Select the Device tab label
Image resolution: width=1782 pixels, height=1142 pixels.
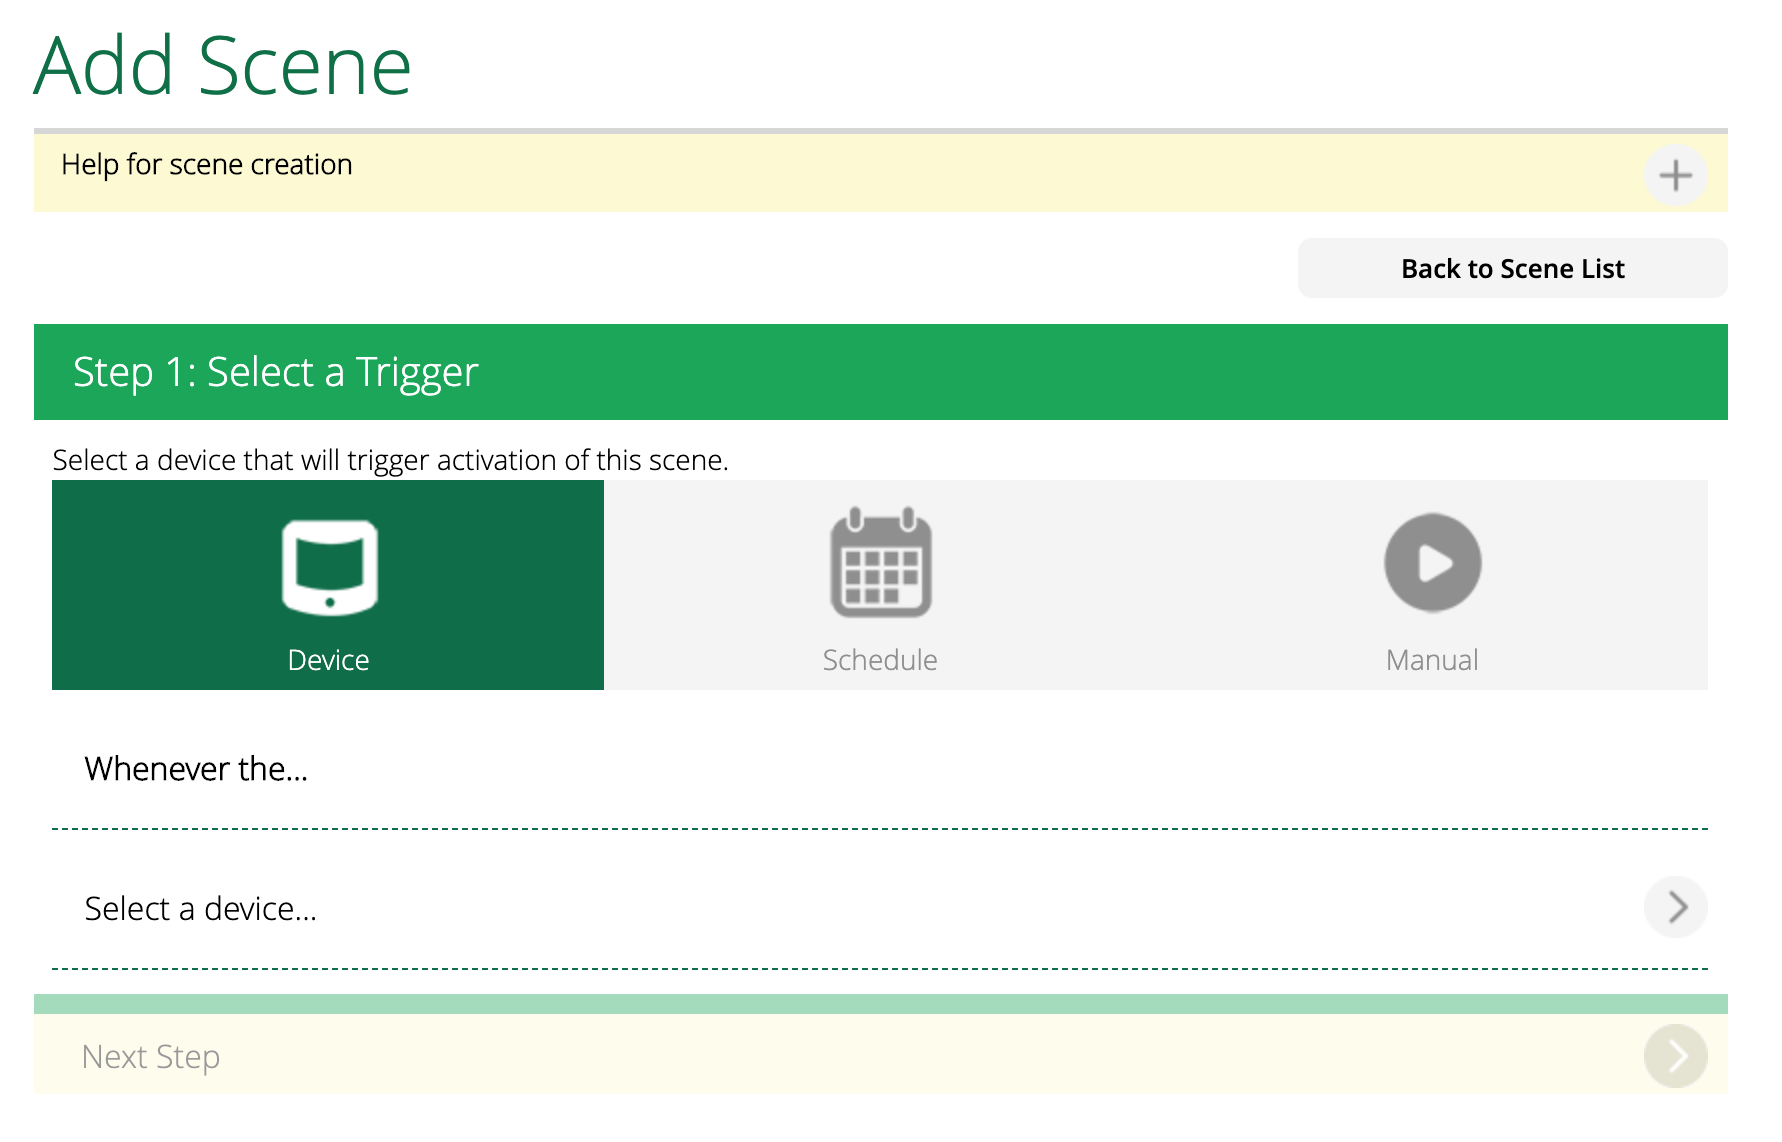coord(328,660)
